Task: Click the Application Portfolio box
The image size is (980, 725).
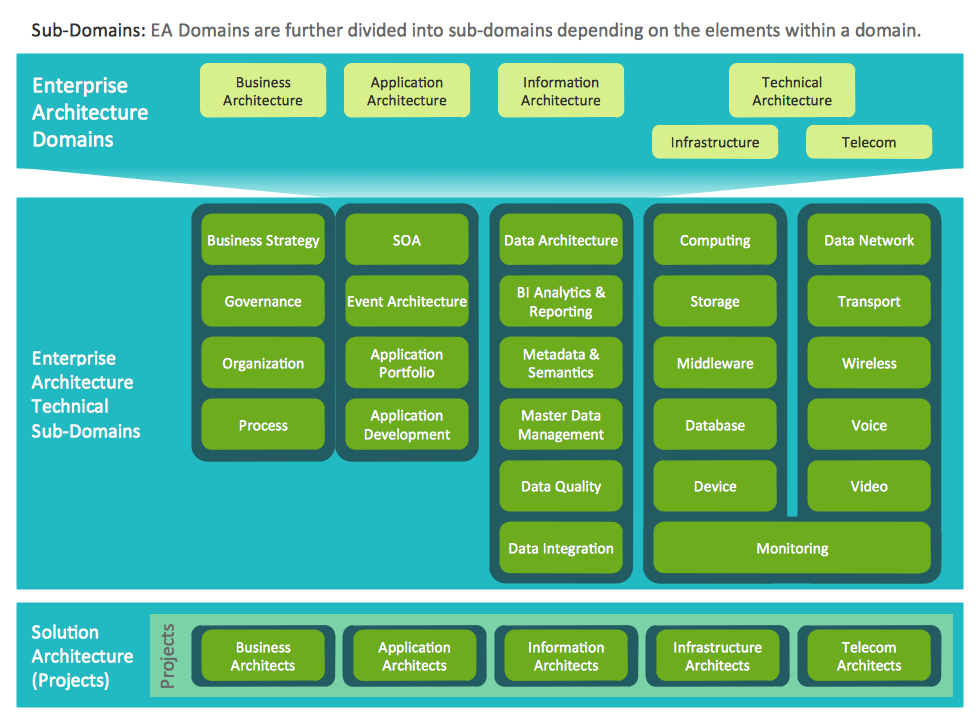Action: coord(407,363)
